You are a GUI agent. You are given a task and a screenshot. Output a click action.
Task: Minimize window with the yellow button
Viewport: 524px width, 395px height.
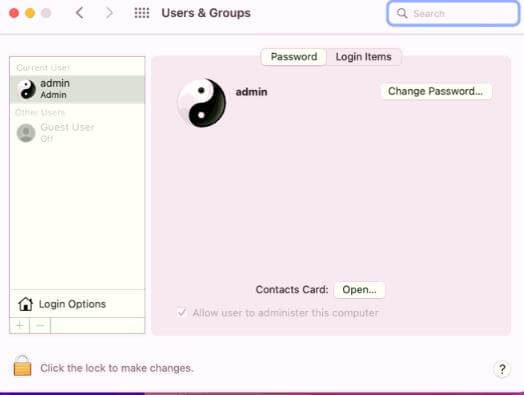click(30, 13)
